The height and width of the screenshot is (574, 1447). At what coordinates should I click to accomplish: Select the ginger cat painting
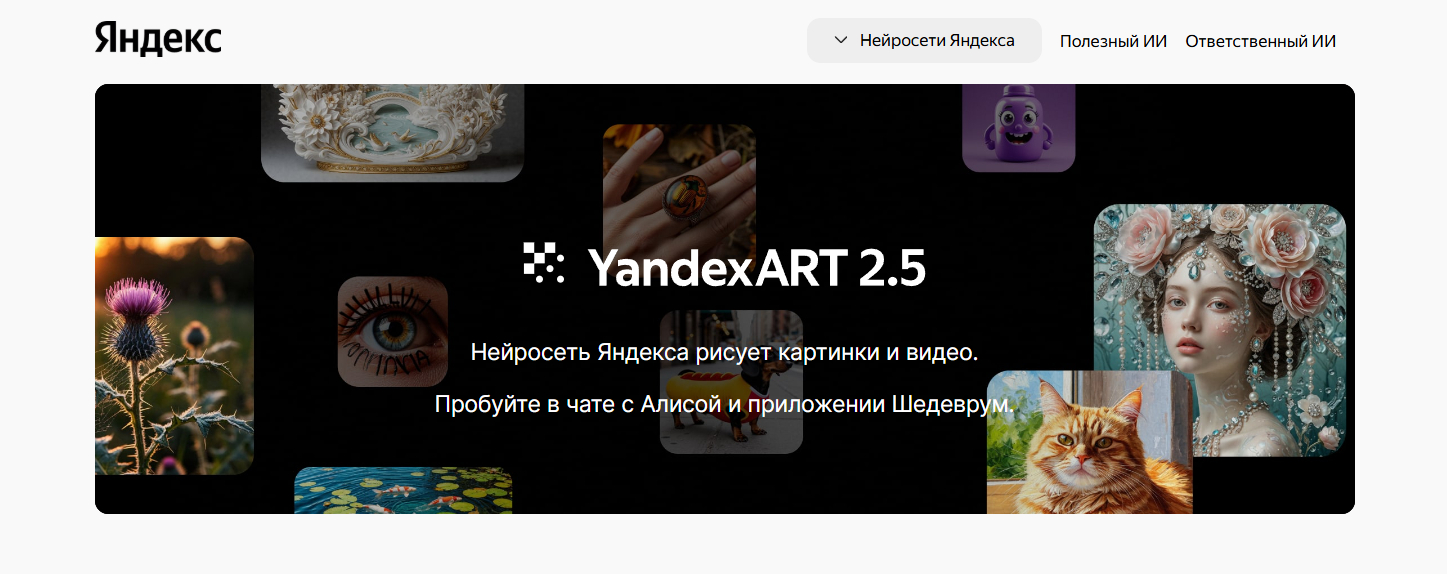coord(1089,442)
